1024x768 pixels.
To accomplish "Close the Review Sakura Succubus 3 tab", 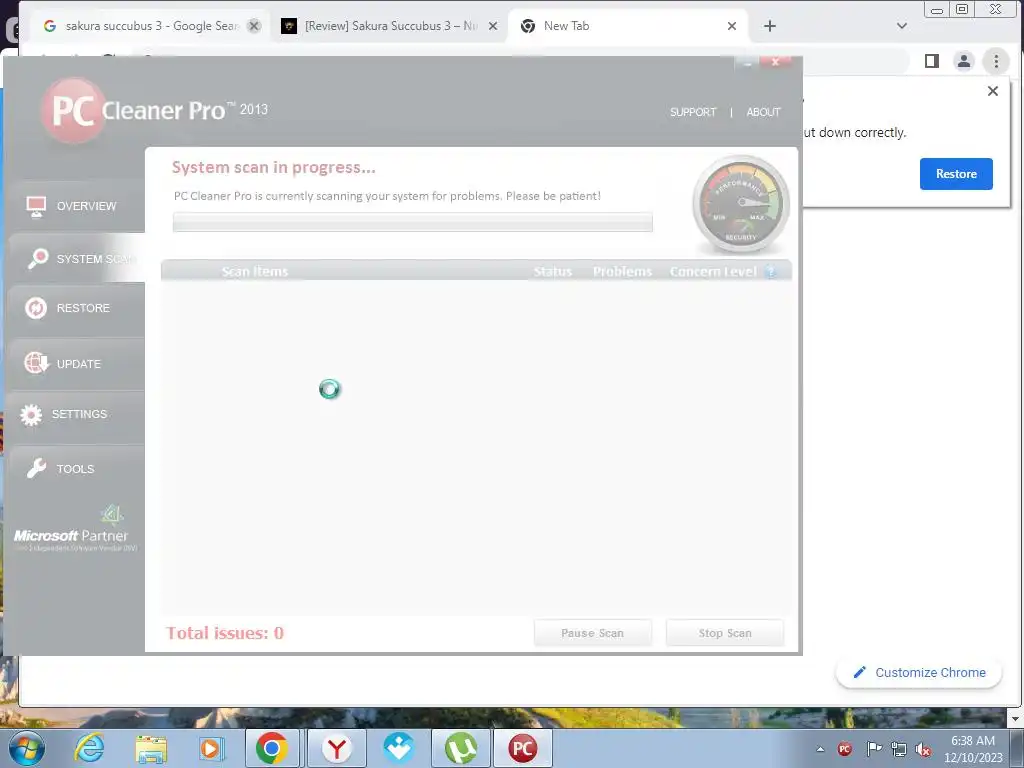I will pyautogui.click(x=493, y=25).
